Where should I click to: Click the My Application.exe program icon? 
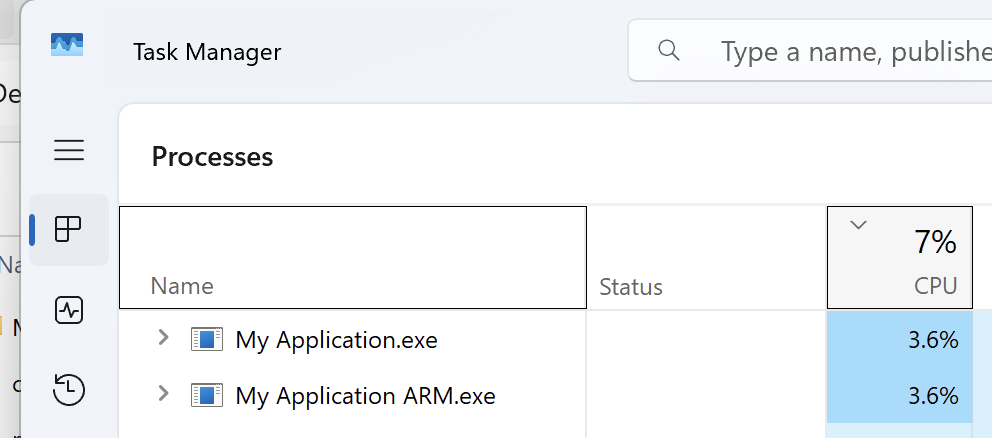point(205,340)
